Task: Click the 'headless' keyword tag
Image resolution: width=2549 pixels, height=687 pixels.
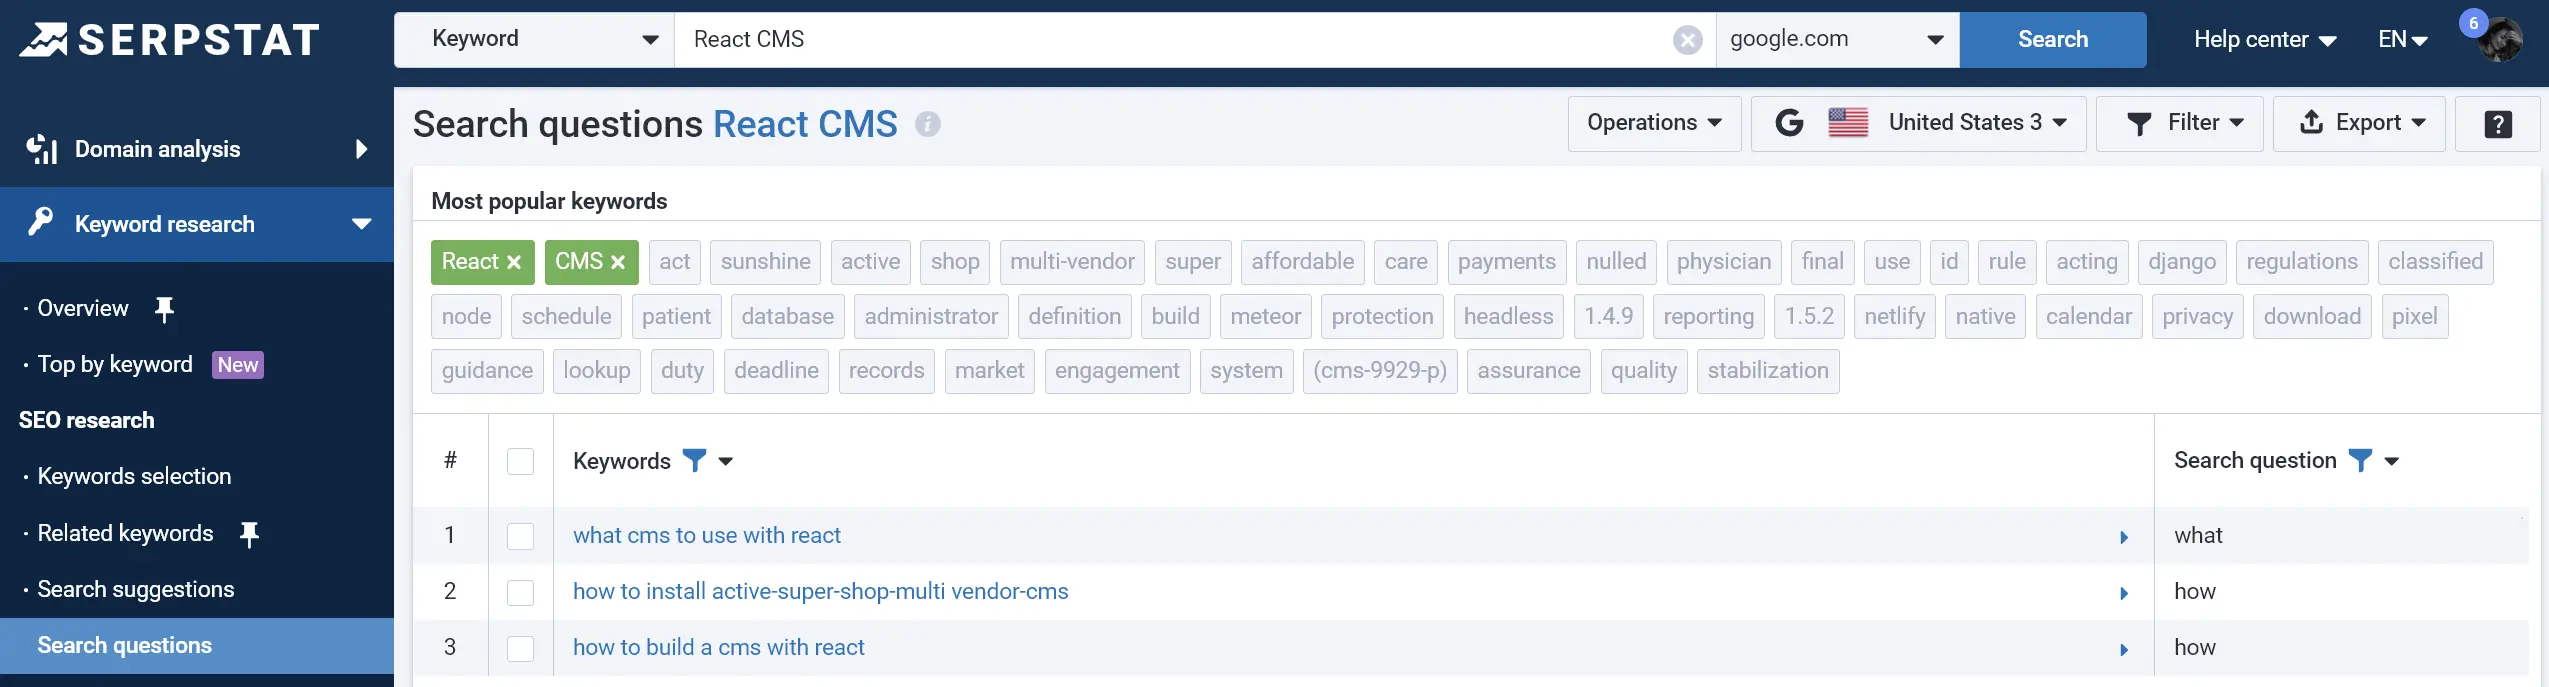Action: pos(1509,317)
